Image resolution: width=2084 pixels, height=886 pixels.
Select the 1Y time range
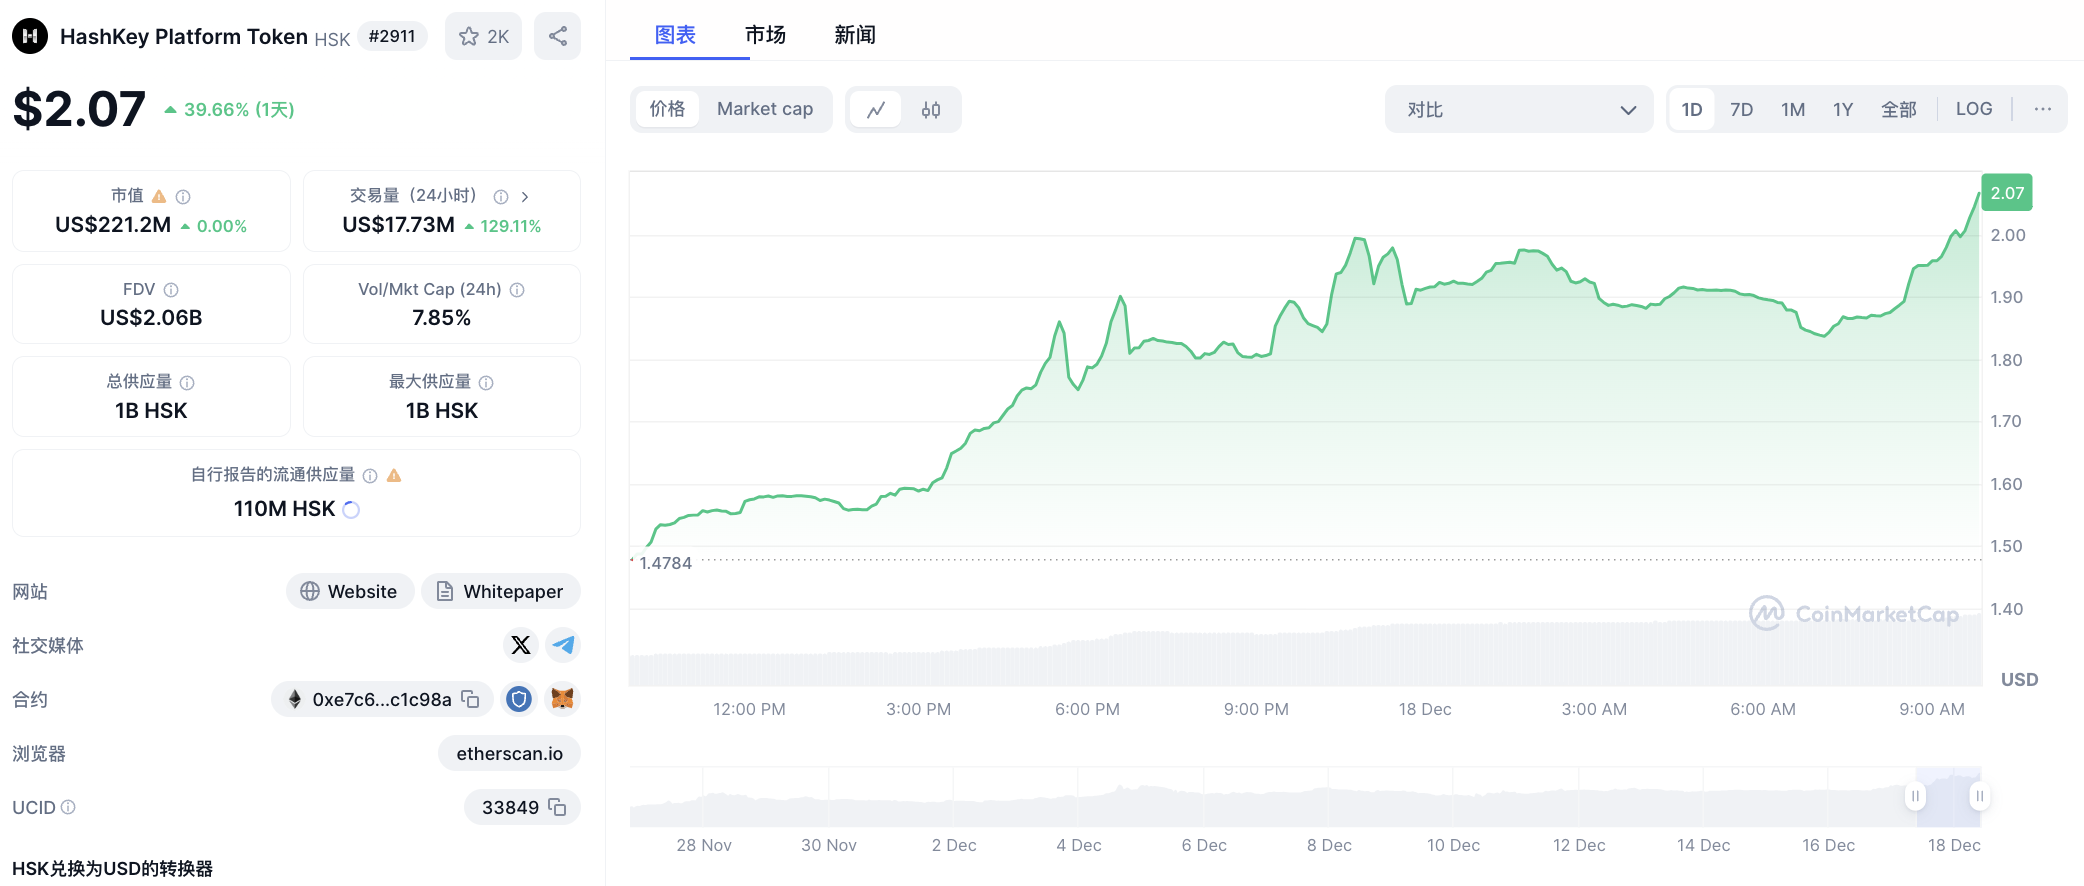[1843, 109]
